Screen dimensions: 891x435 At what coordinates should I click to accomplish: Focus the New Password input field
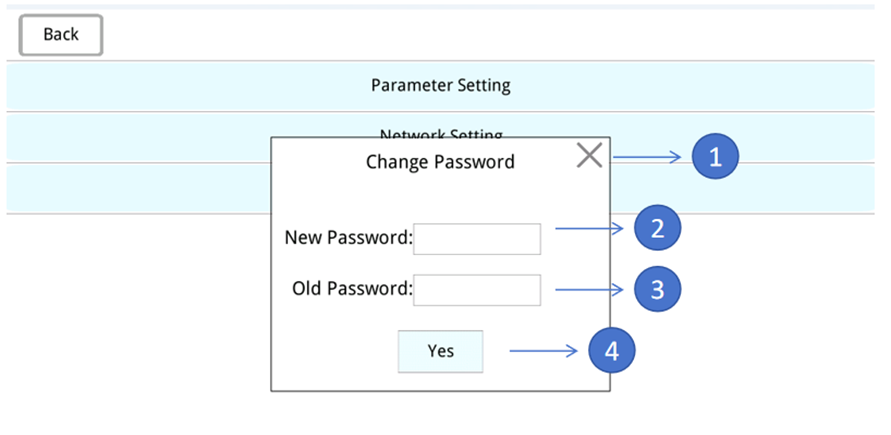pyautogui.click(x=477, y=239)
